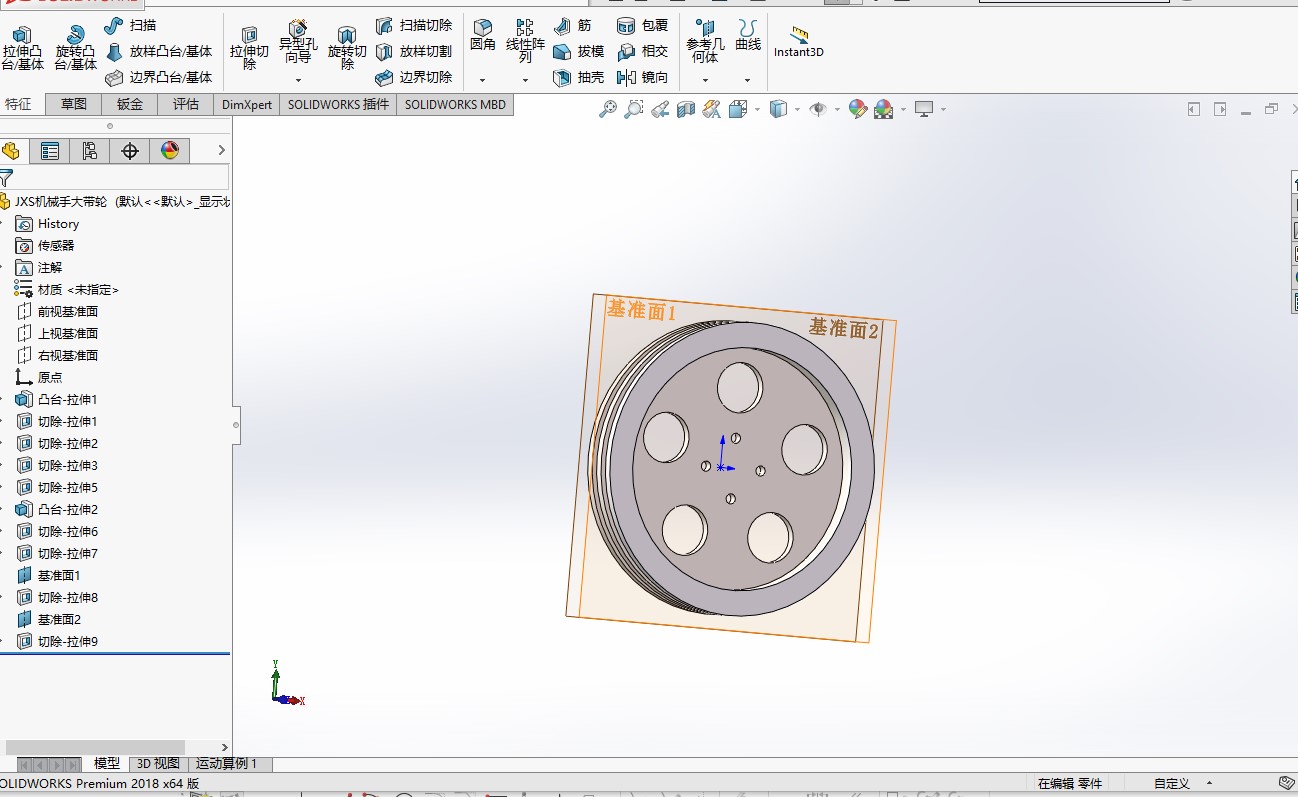Activate the 旋转切除 revolved cut tool
1298x797 pixels.
(x=347, y=48)
